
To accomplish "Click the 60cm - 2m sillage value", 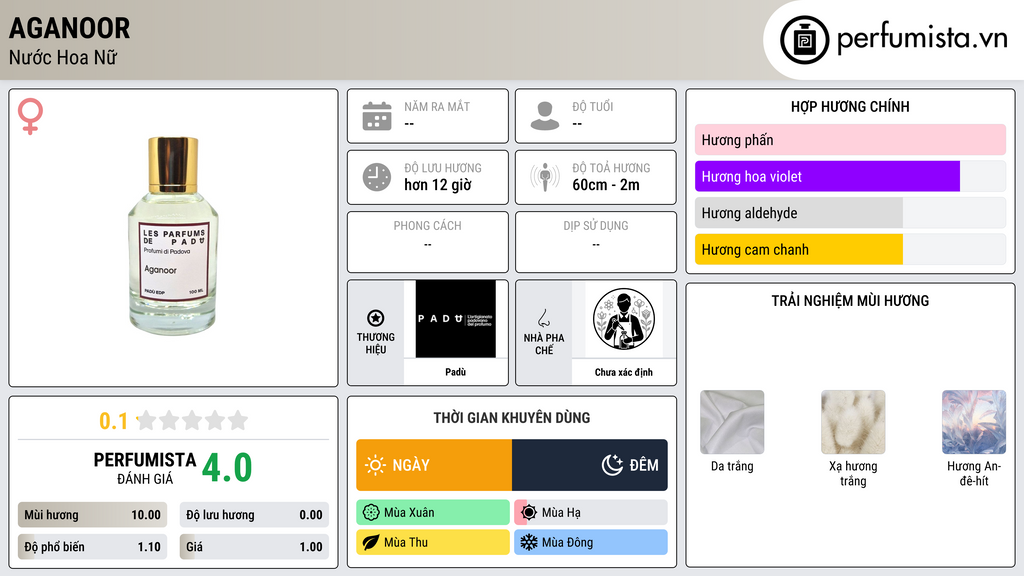I will (606, 185).
